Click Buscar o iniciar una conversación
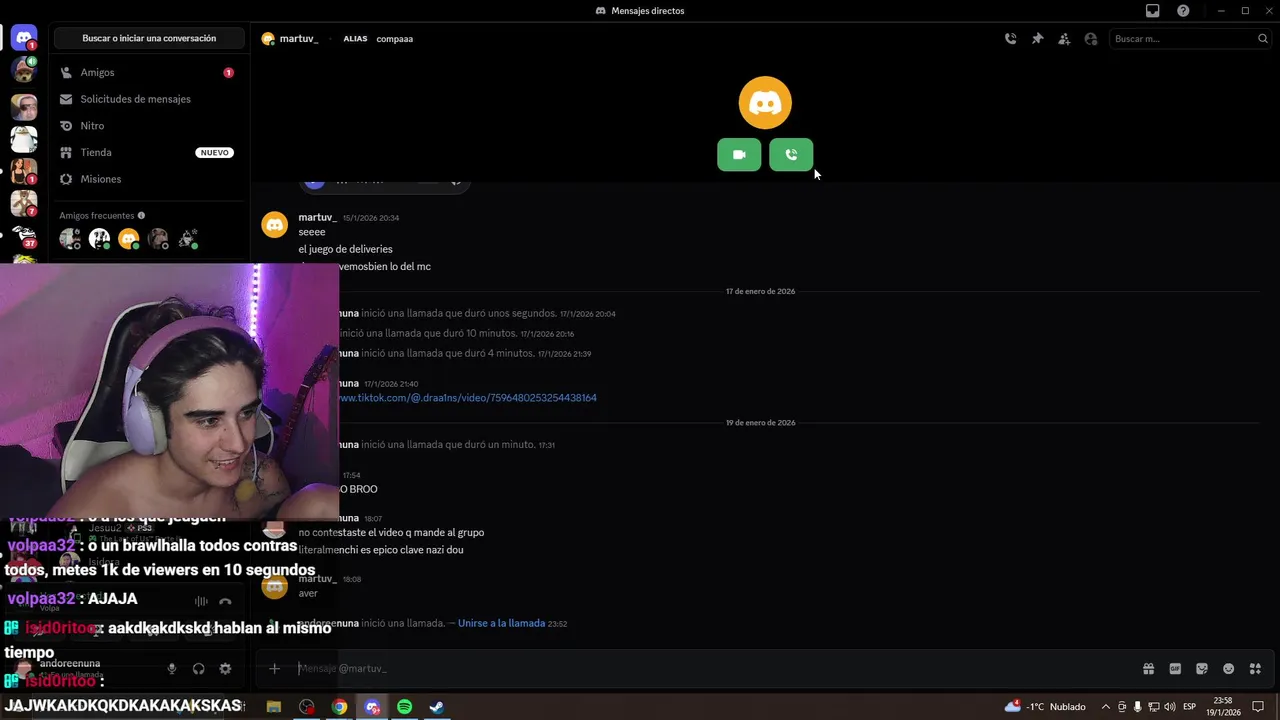Screen dimensions: 1280x720 click(x=149, y=38)
